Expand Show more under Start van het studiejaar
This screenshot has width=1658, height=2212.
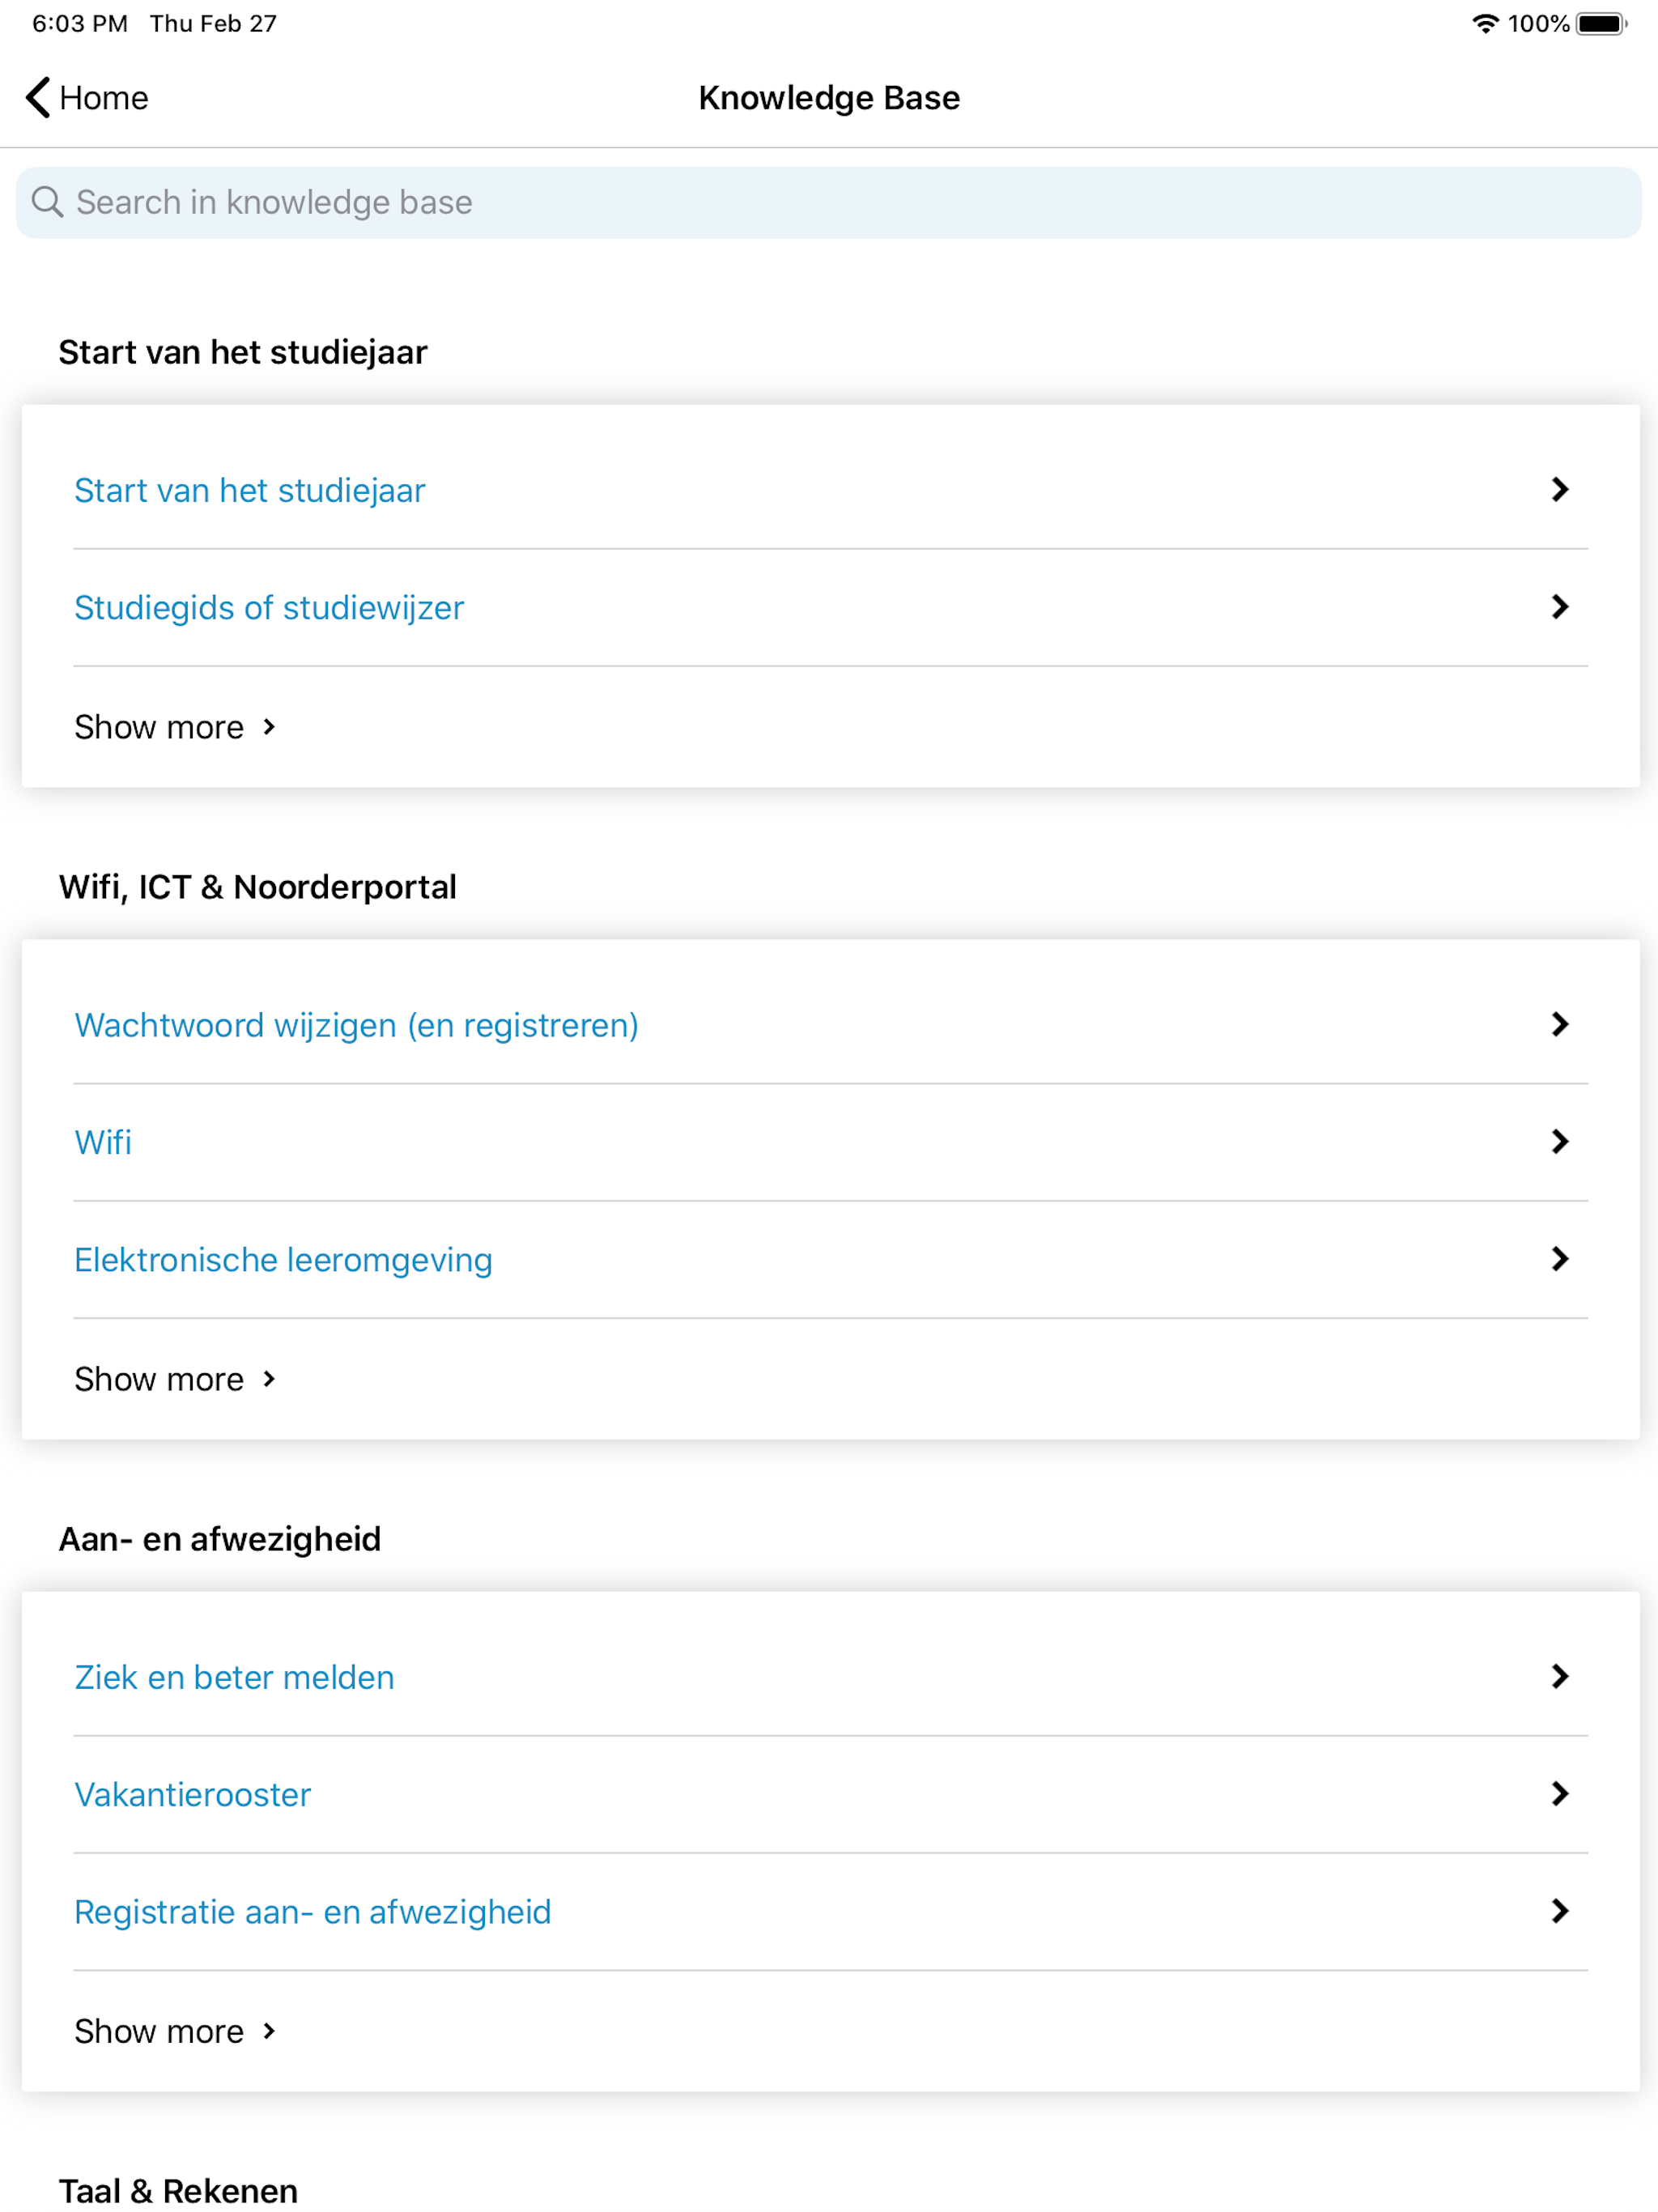click(175, 727)
